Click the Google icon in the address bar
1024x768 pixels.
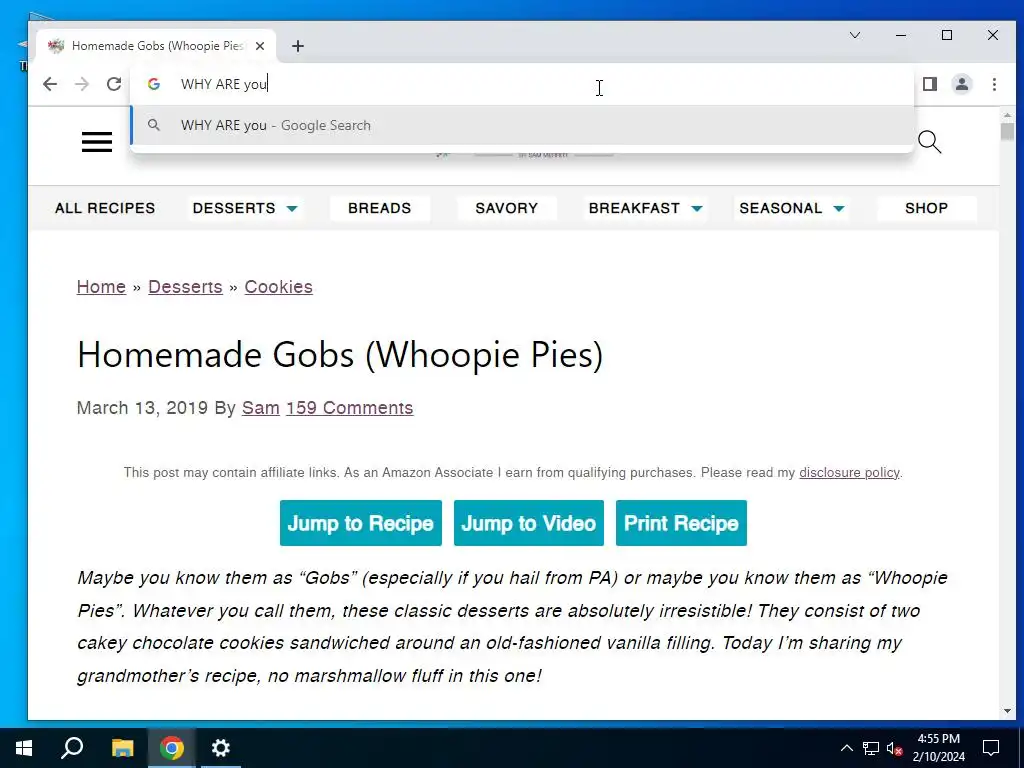coord(153,84)
